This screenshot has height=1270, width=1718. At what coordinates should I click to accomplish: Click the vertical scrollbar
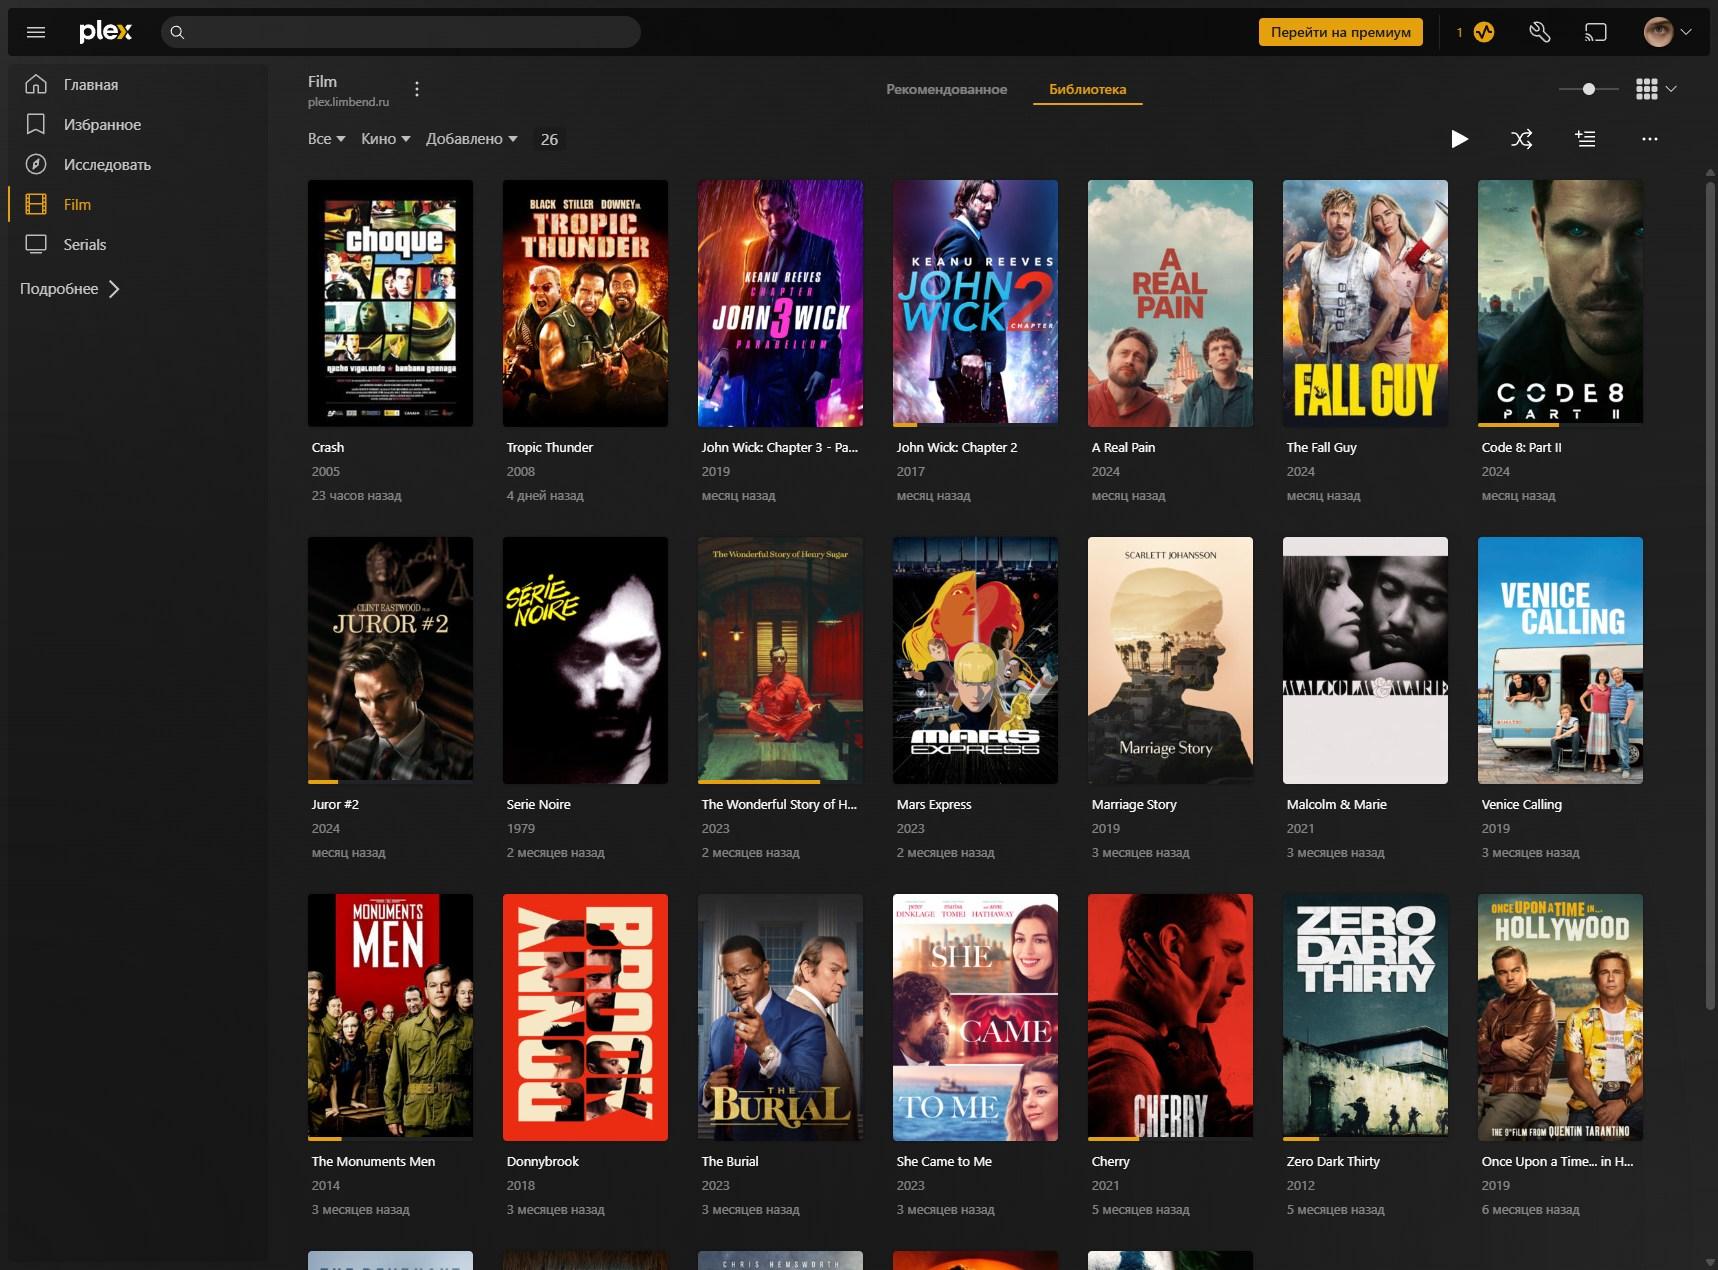tap(1710, 595)
